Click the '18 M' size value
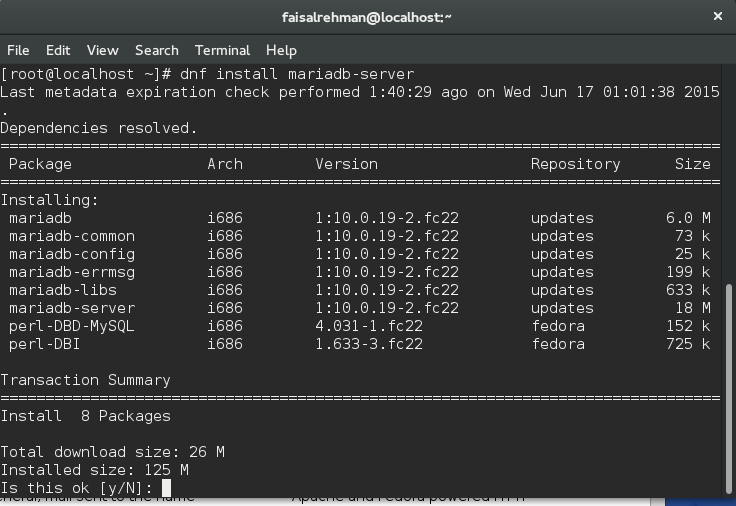The image size is (736, 506). (693, 308)
